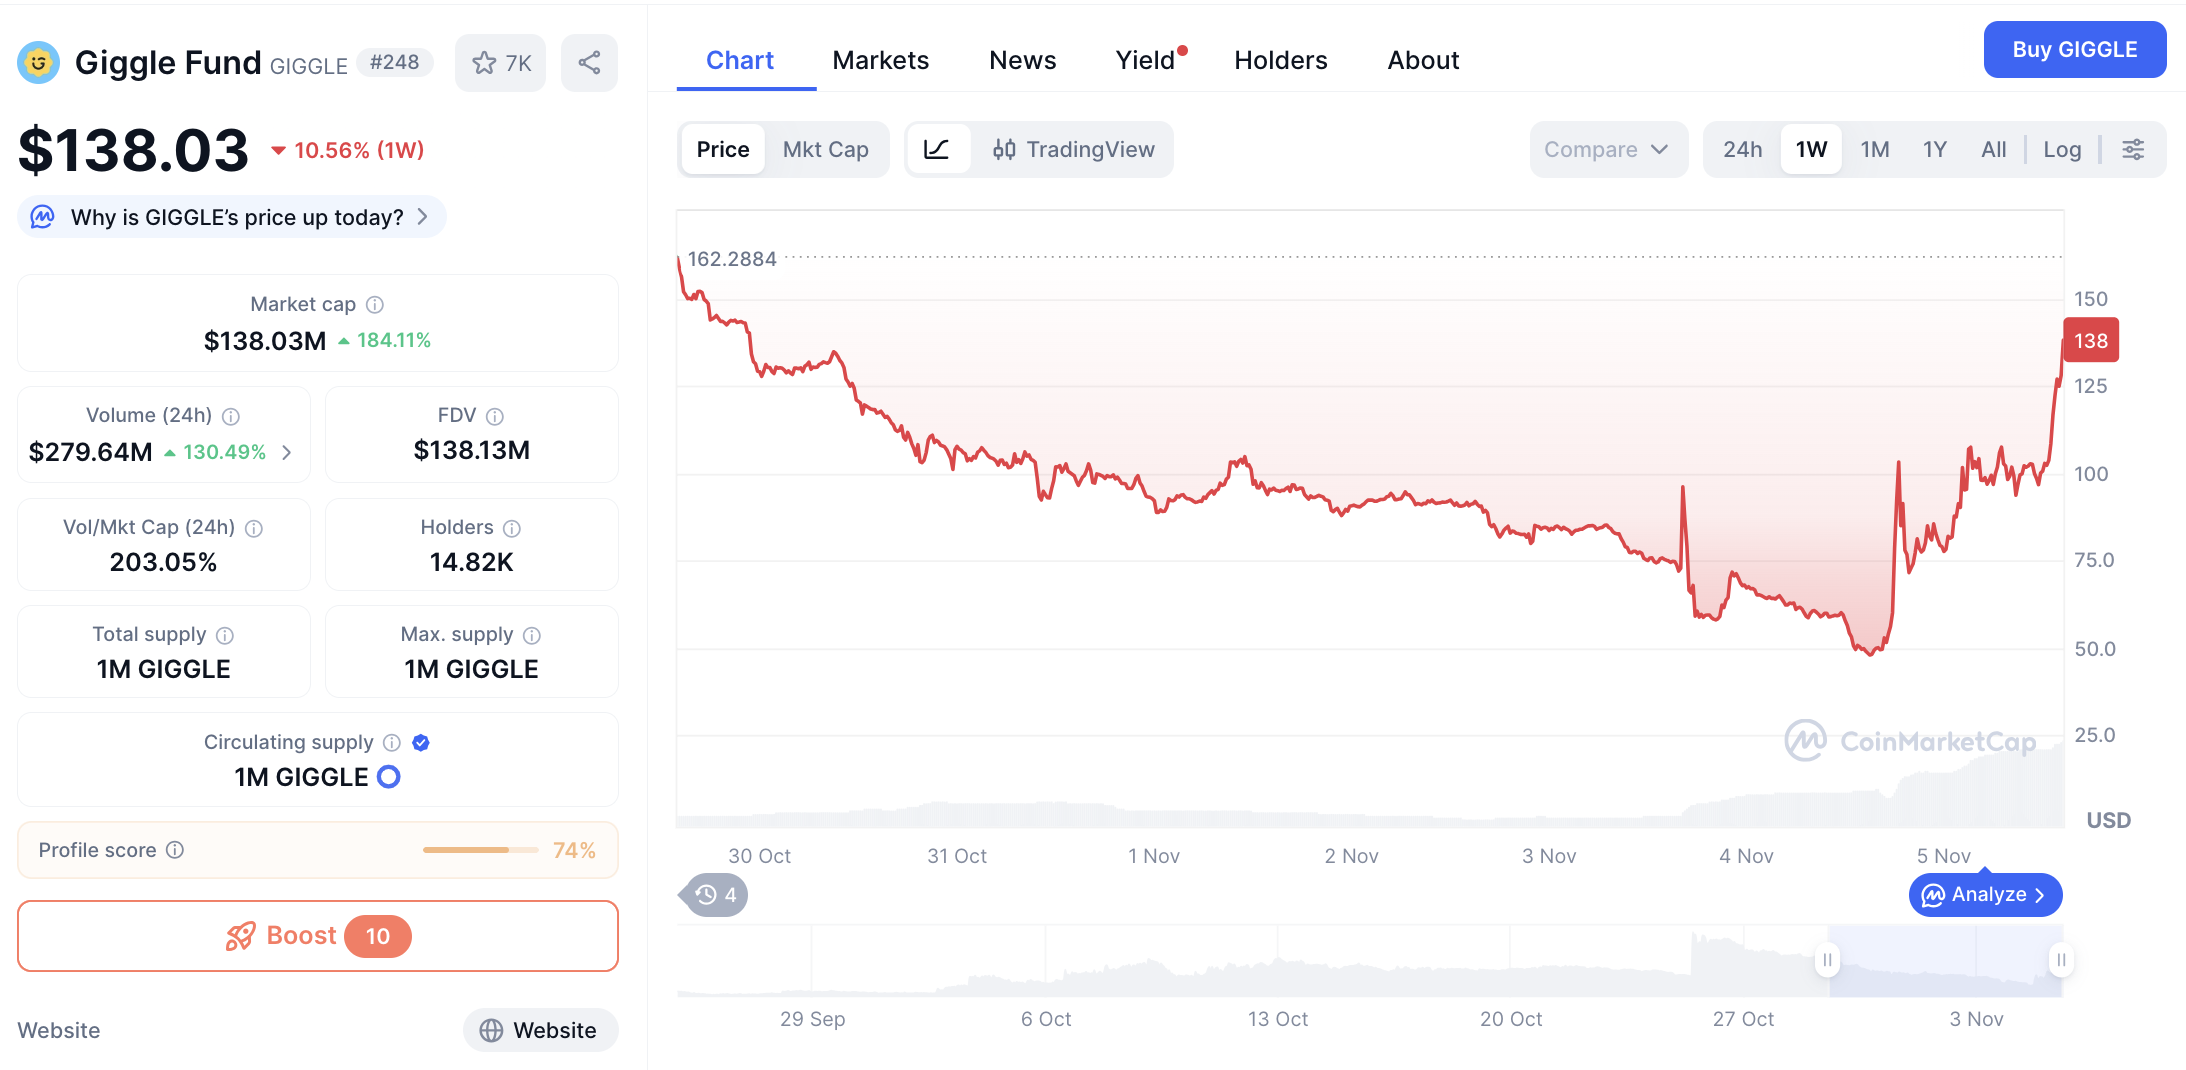Click the share icon next to watchlist star
The height and width of the screenshot is (1070, 2186).
point(589,63)
